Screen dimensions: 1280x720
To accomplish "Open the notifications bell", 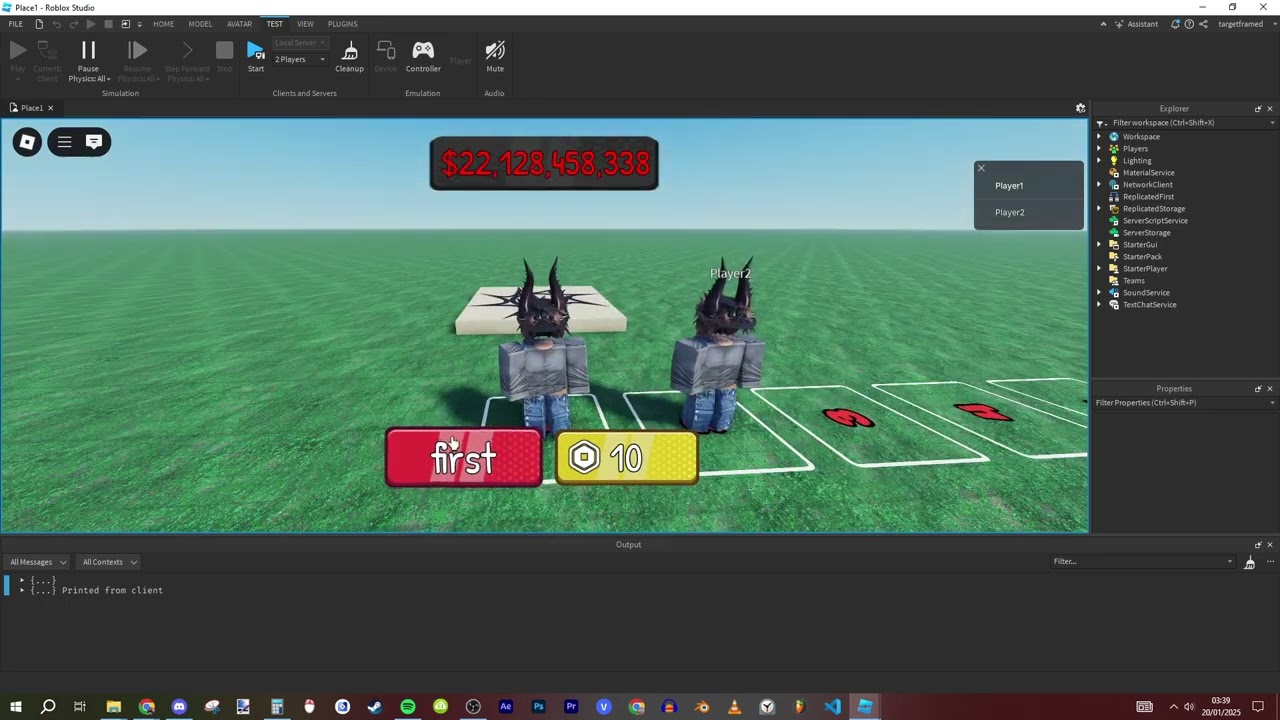I will (1176, 24).
